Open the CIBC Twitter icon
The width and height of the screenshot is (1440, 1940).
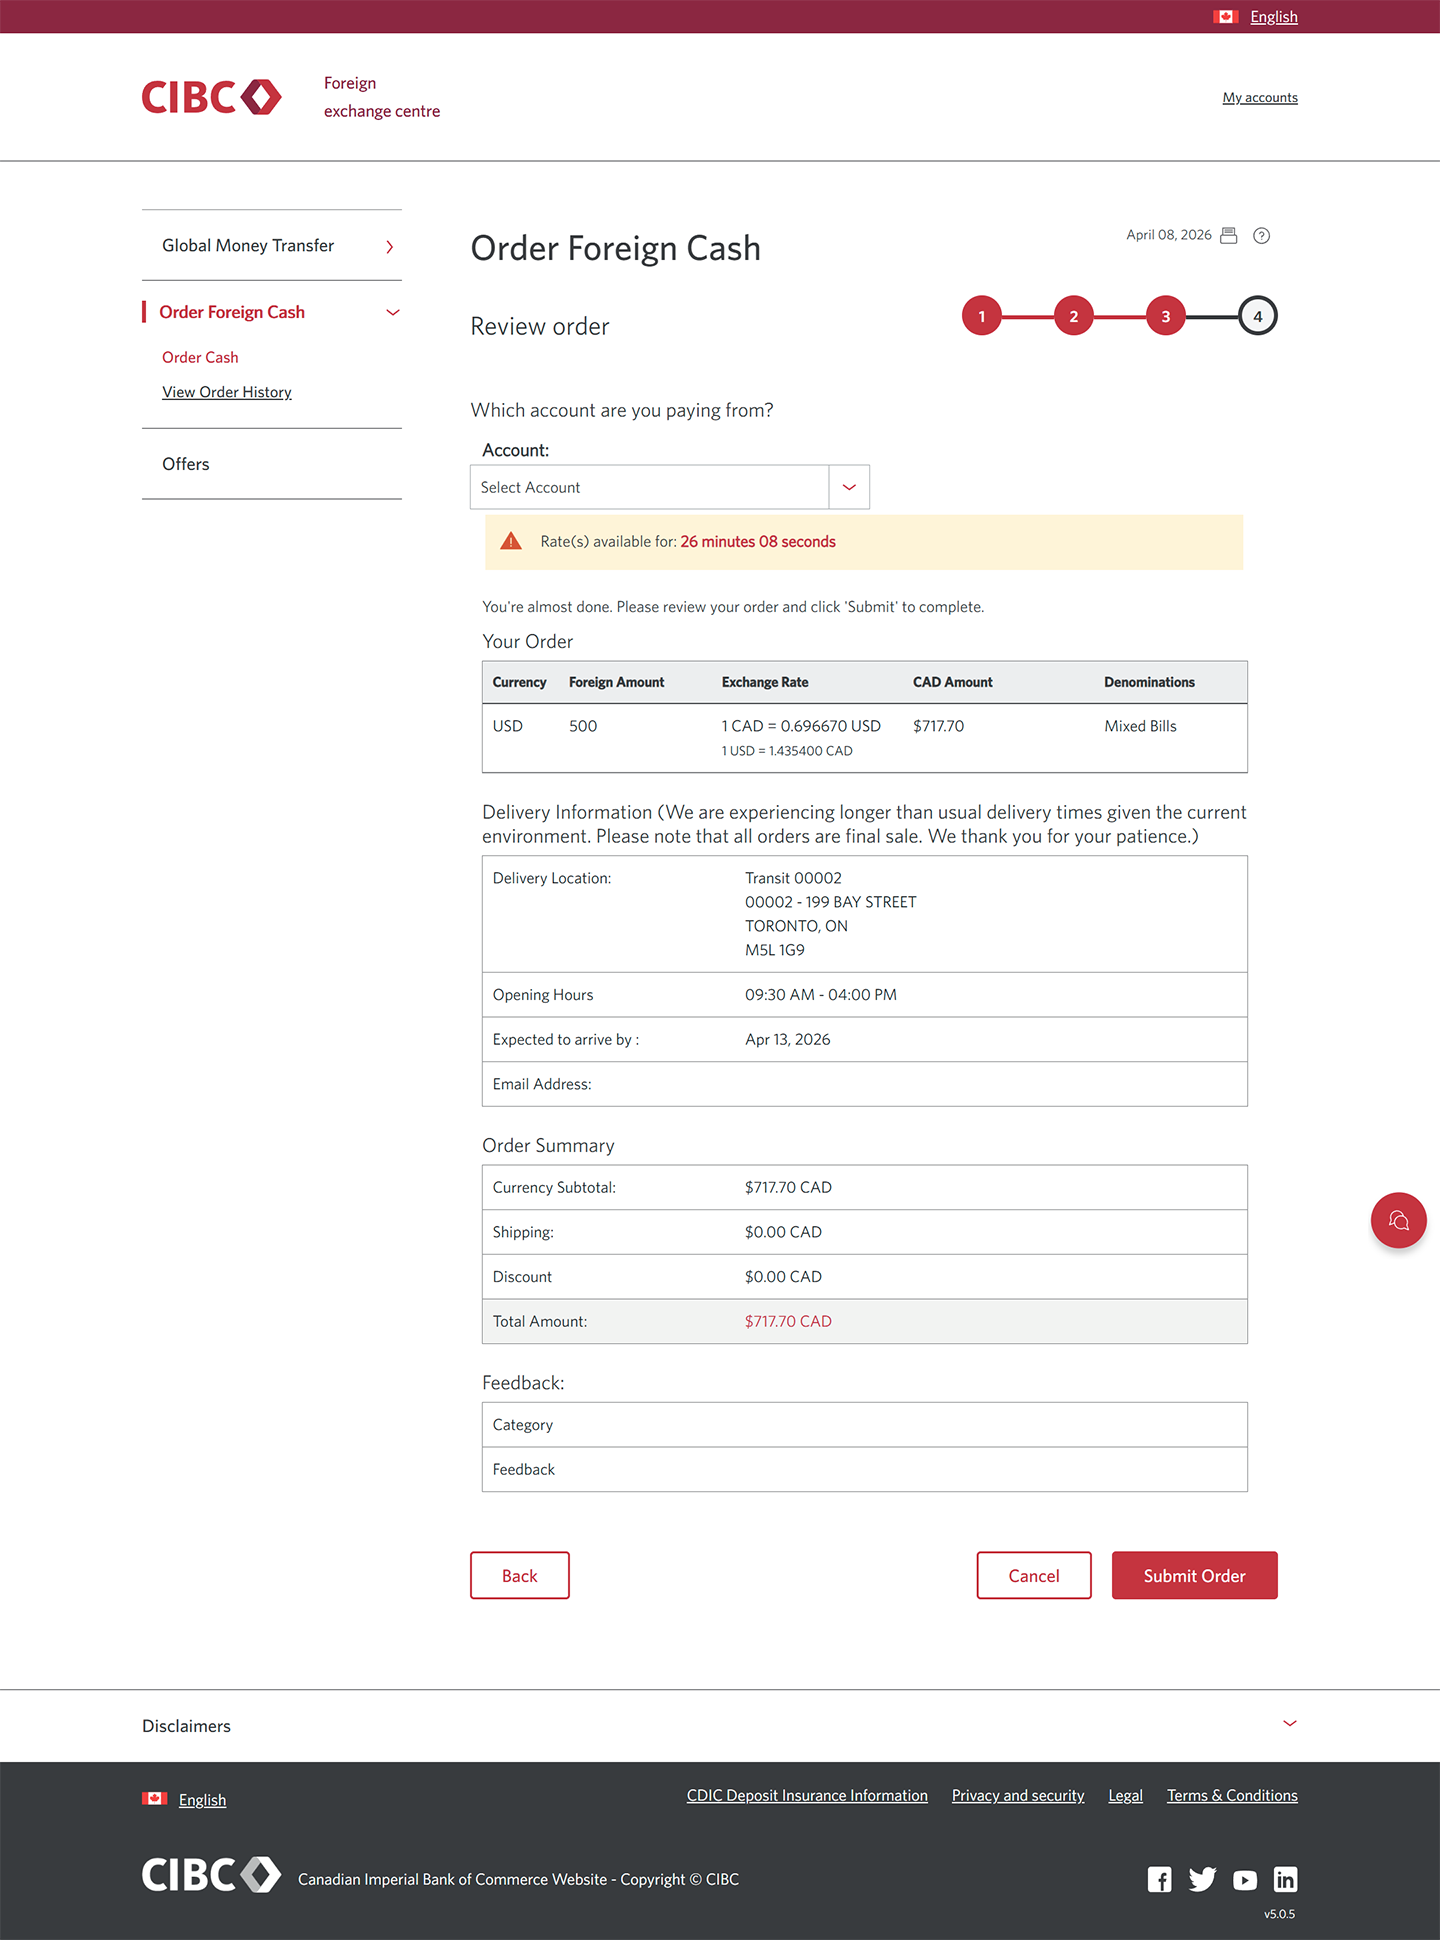click(1202, 1880)
